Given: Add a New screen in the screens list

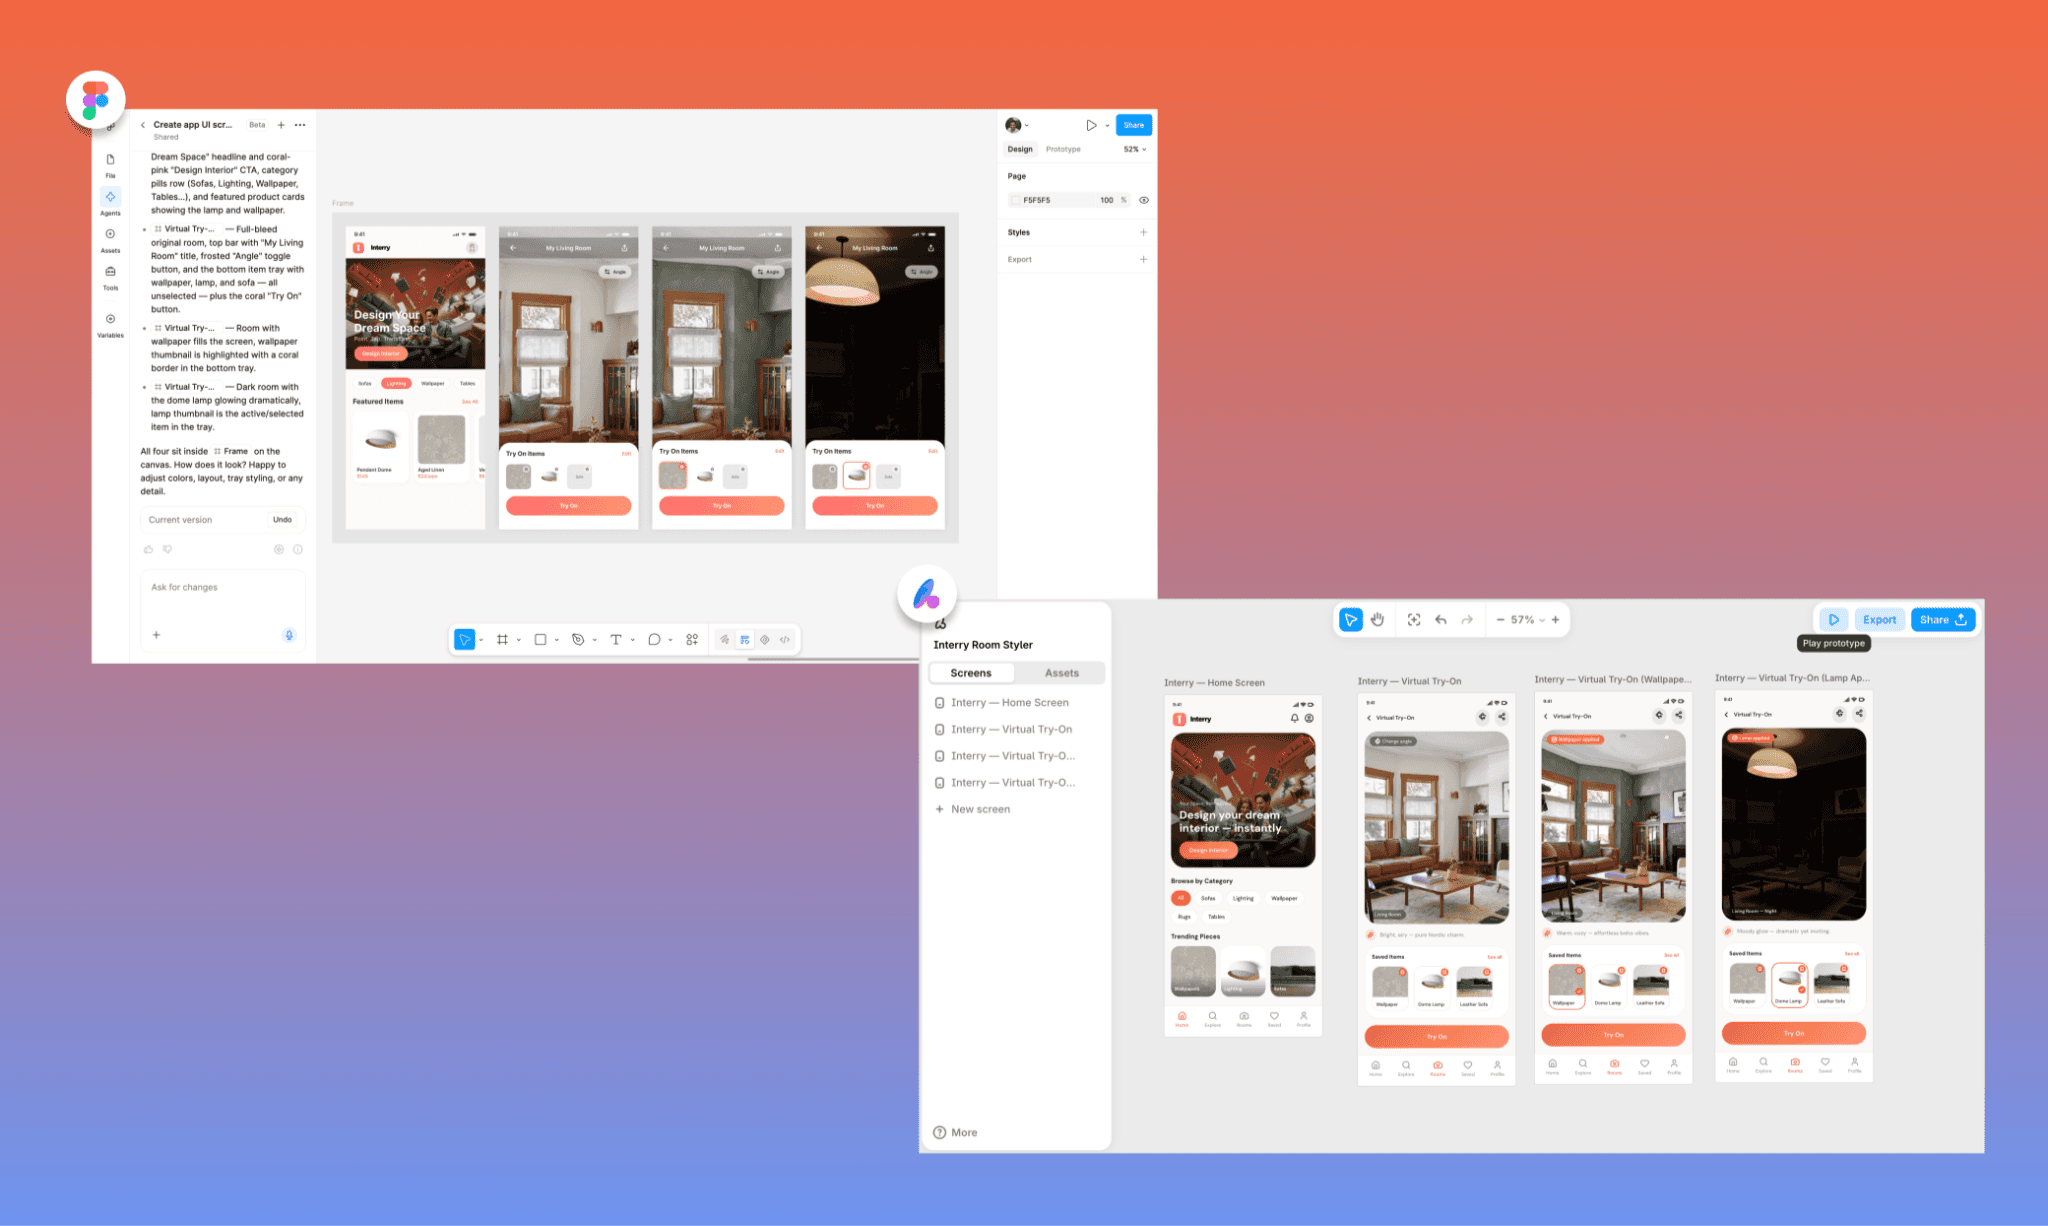Looking at the screenshot, I should click(973, 809).
